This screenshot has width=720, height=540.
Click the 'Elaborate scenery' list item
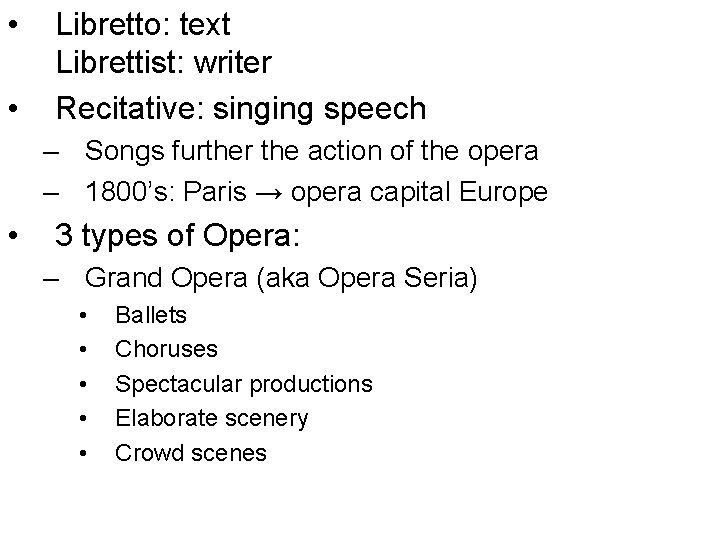(212, 418)
